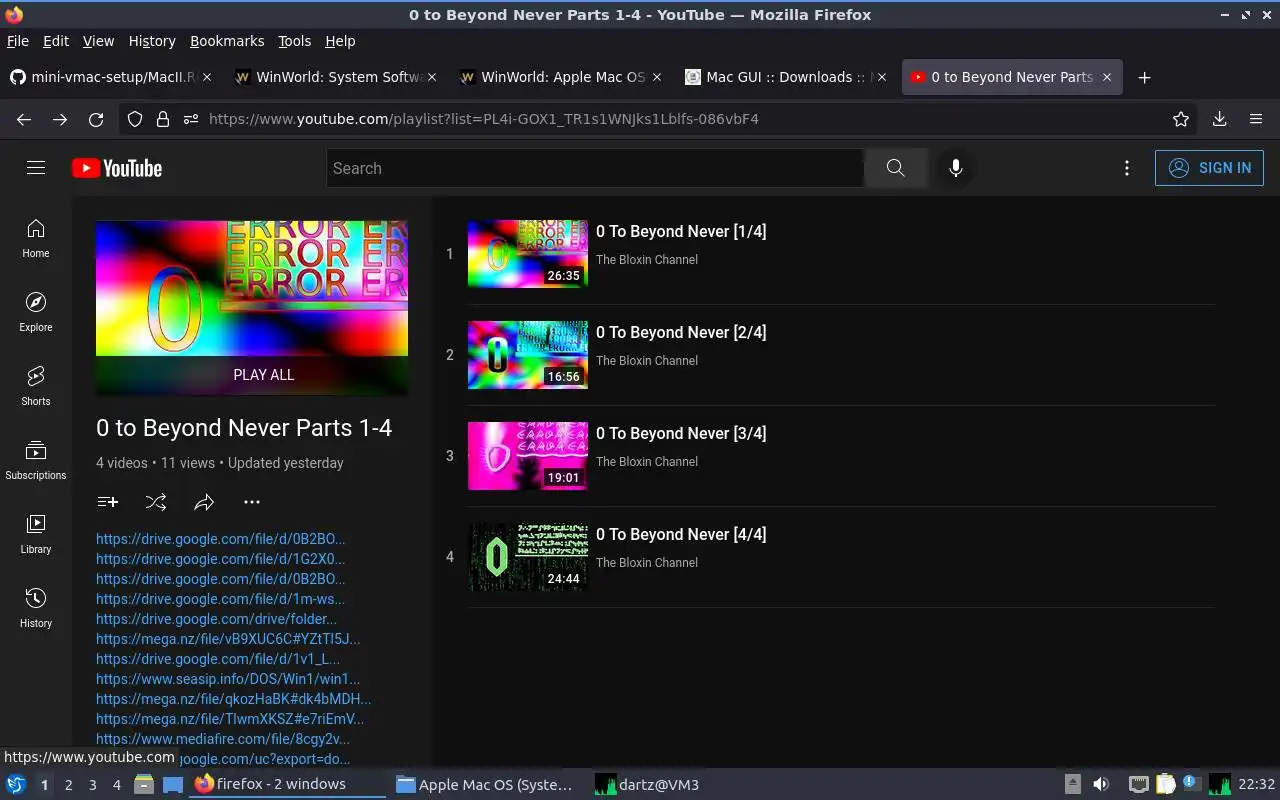
Task: Open The Bloxin Channel under video 1
Action: [647, 260]
